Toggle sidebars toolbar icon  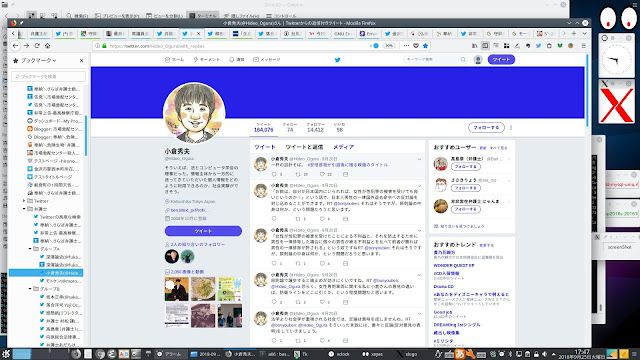click(485, 46)
